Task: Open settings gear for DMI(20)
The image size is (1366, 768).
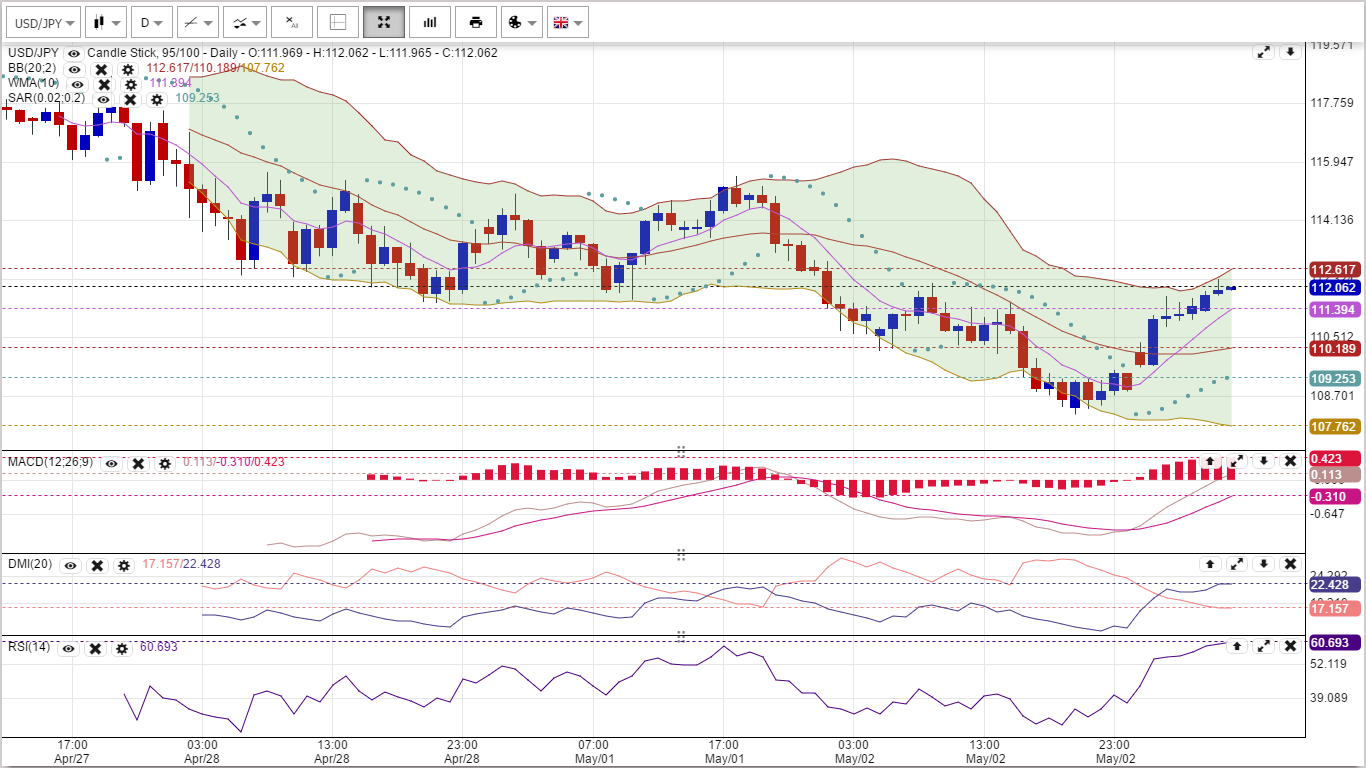Action: point(123,565)
